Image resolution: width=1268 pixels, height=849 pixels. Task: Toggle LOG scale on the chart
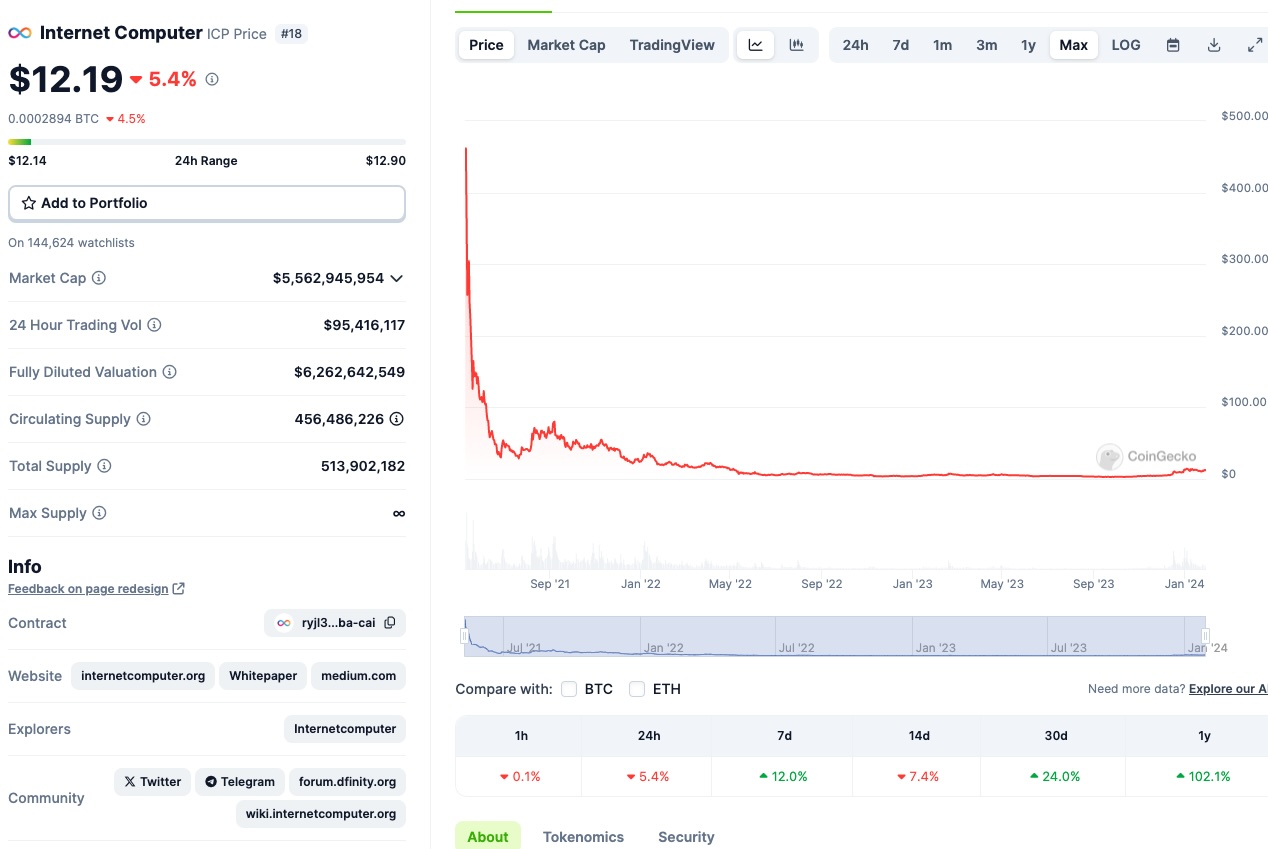(1126, 45)
